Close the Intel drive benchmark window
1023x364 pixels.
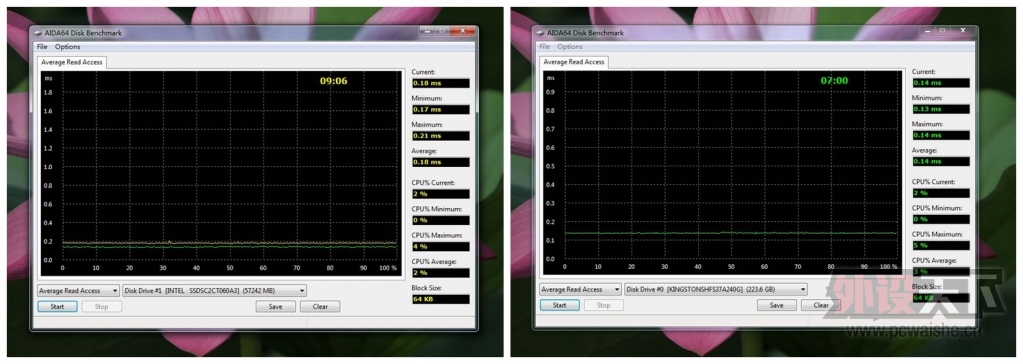pos(463,31)
